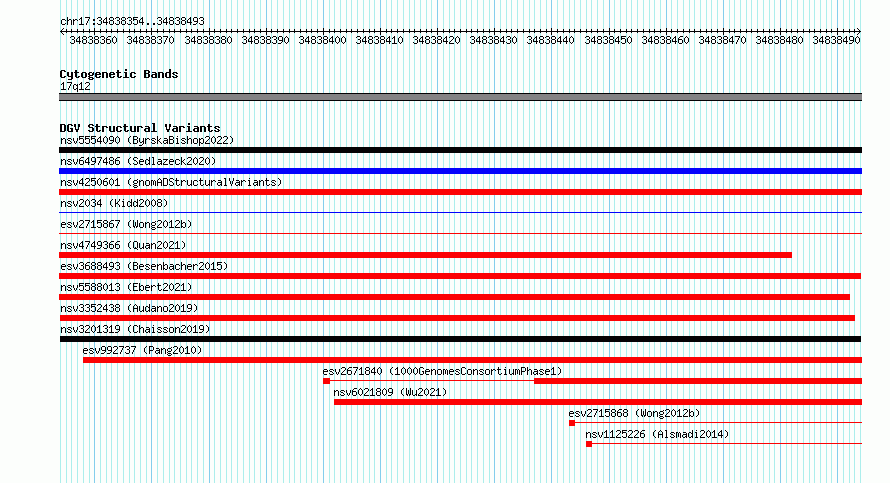Click ruler position 34838370
This screenshot has width=890, height=483.
coord(150,40)
